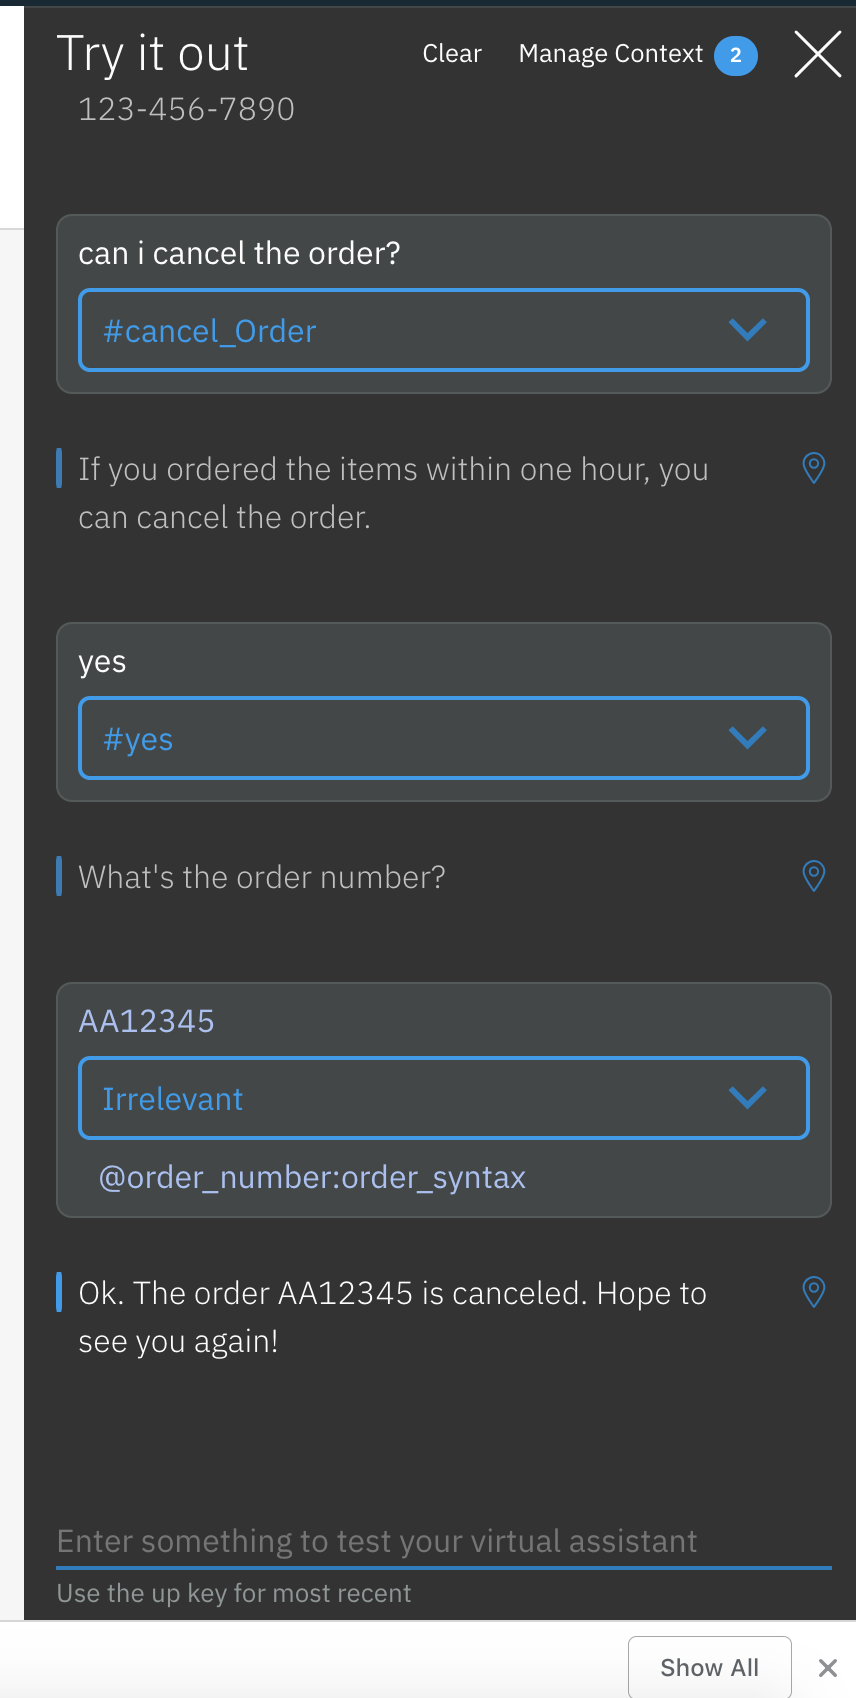Click location pin beside "What's the order number?"

click(814, 875)
